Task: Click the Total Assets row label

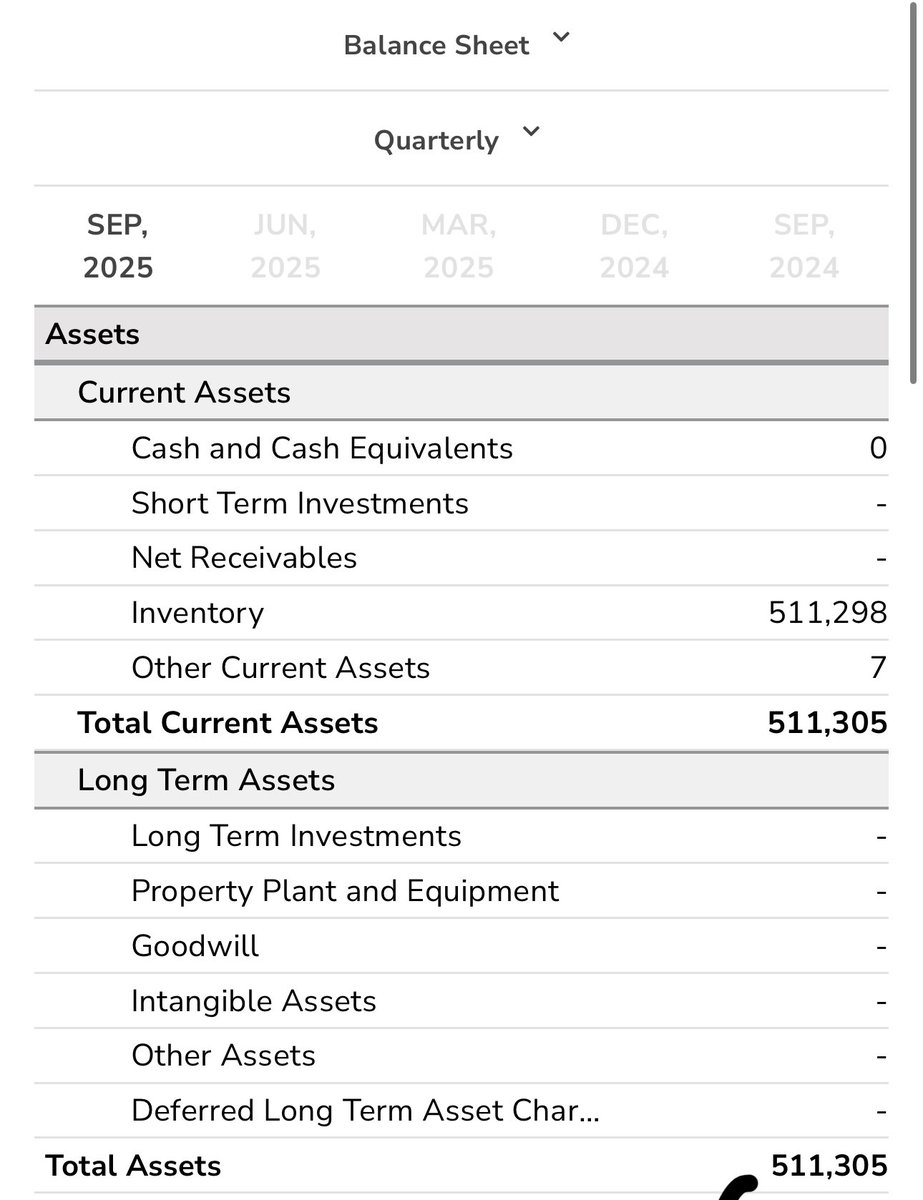Action: point(134,1166)
